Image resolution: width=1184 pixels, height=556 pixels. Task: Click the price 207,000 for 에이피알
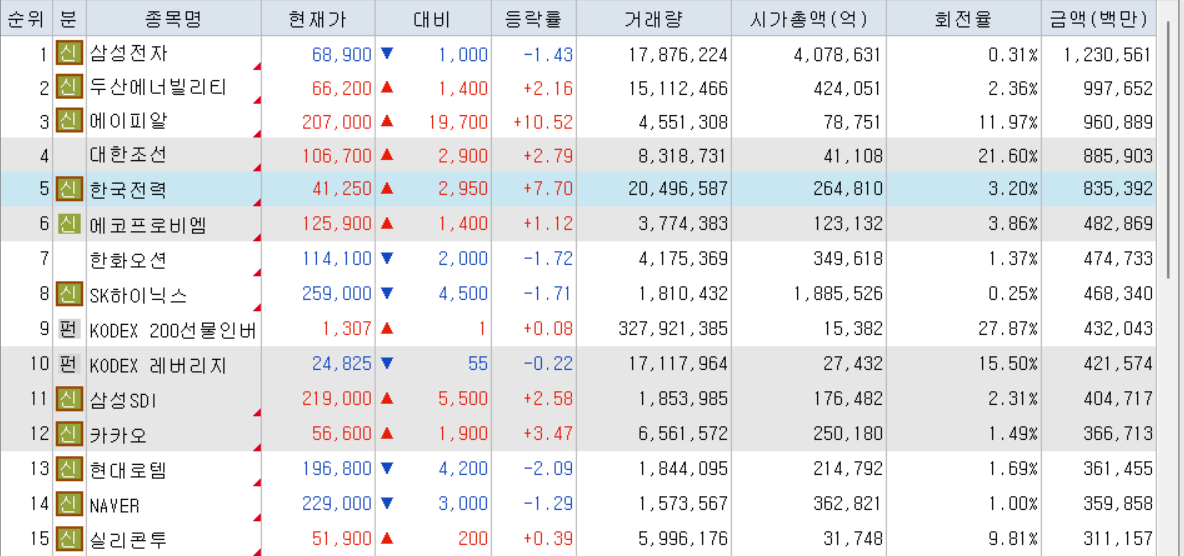click(338, 121)
